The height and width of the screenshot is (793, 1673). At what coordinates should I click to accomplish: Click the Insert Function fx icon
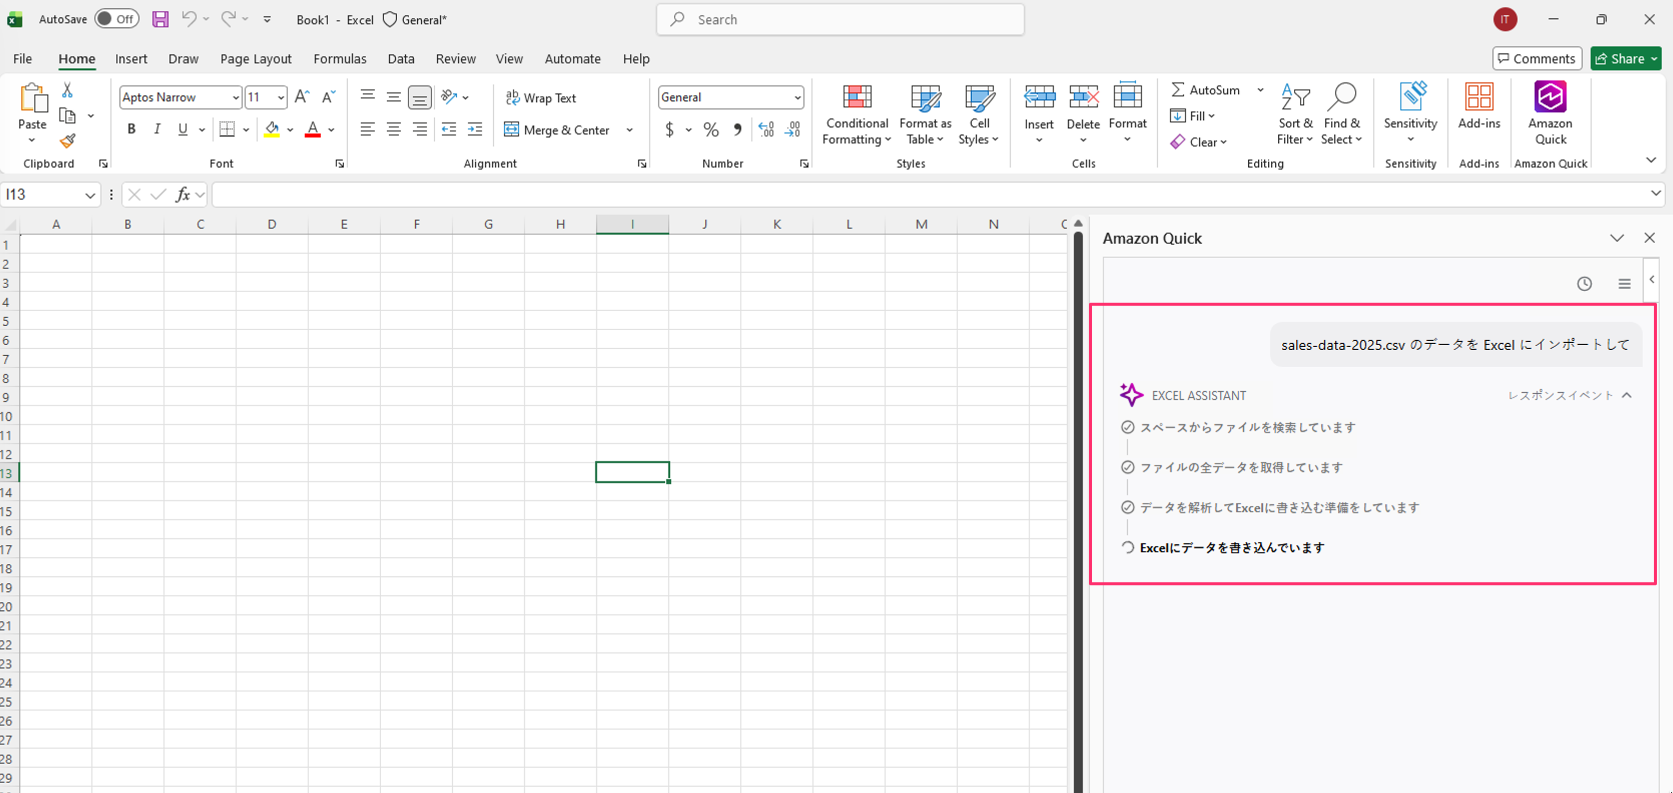182,195
